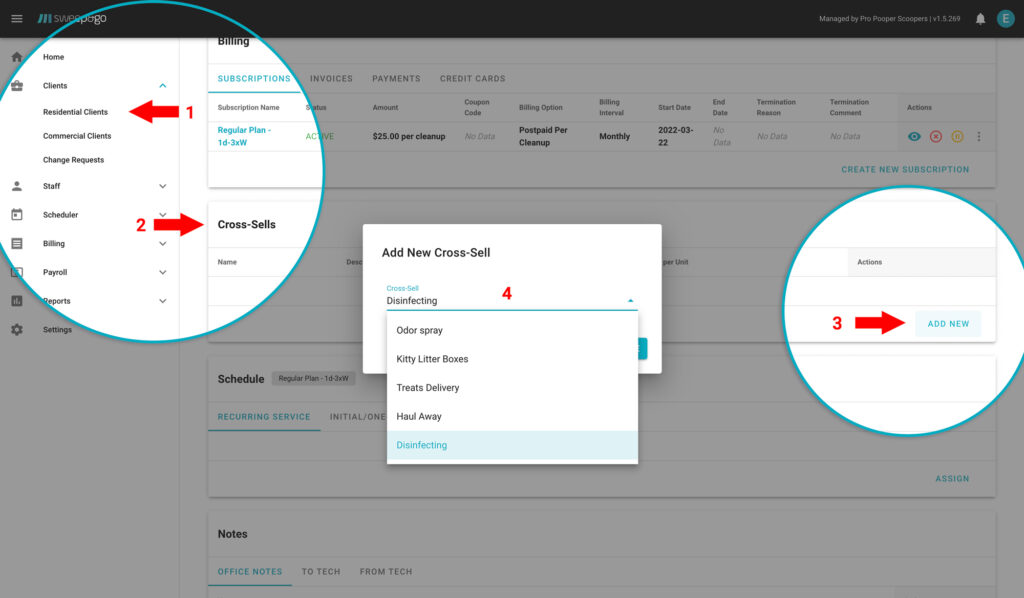View the subscription with the eye toggle

pyautogui.click(x=913, y=136)
